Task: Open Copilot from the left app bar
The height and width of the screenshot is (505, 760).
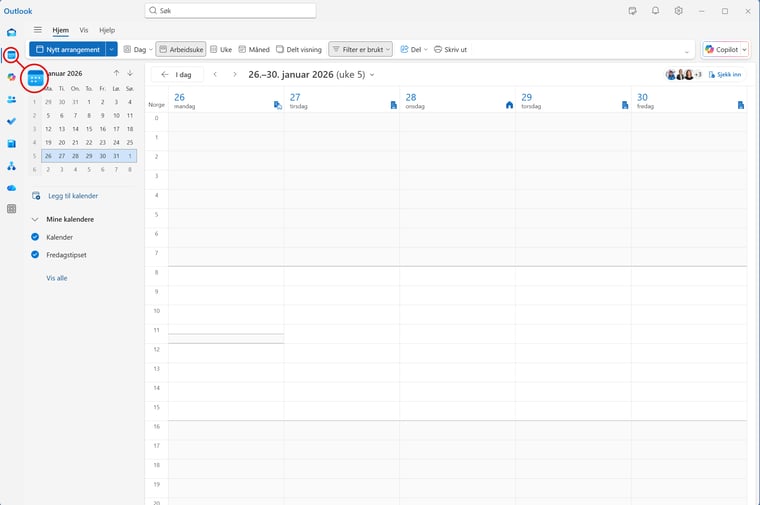Action: pyautogui.click(x=12, y=77)
